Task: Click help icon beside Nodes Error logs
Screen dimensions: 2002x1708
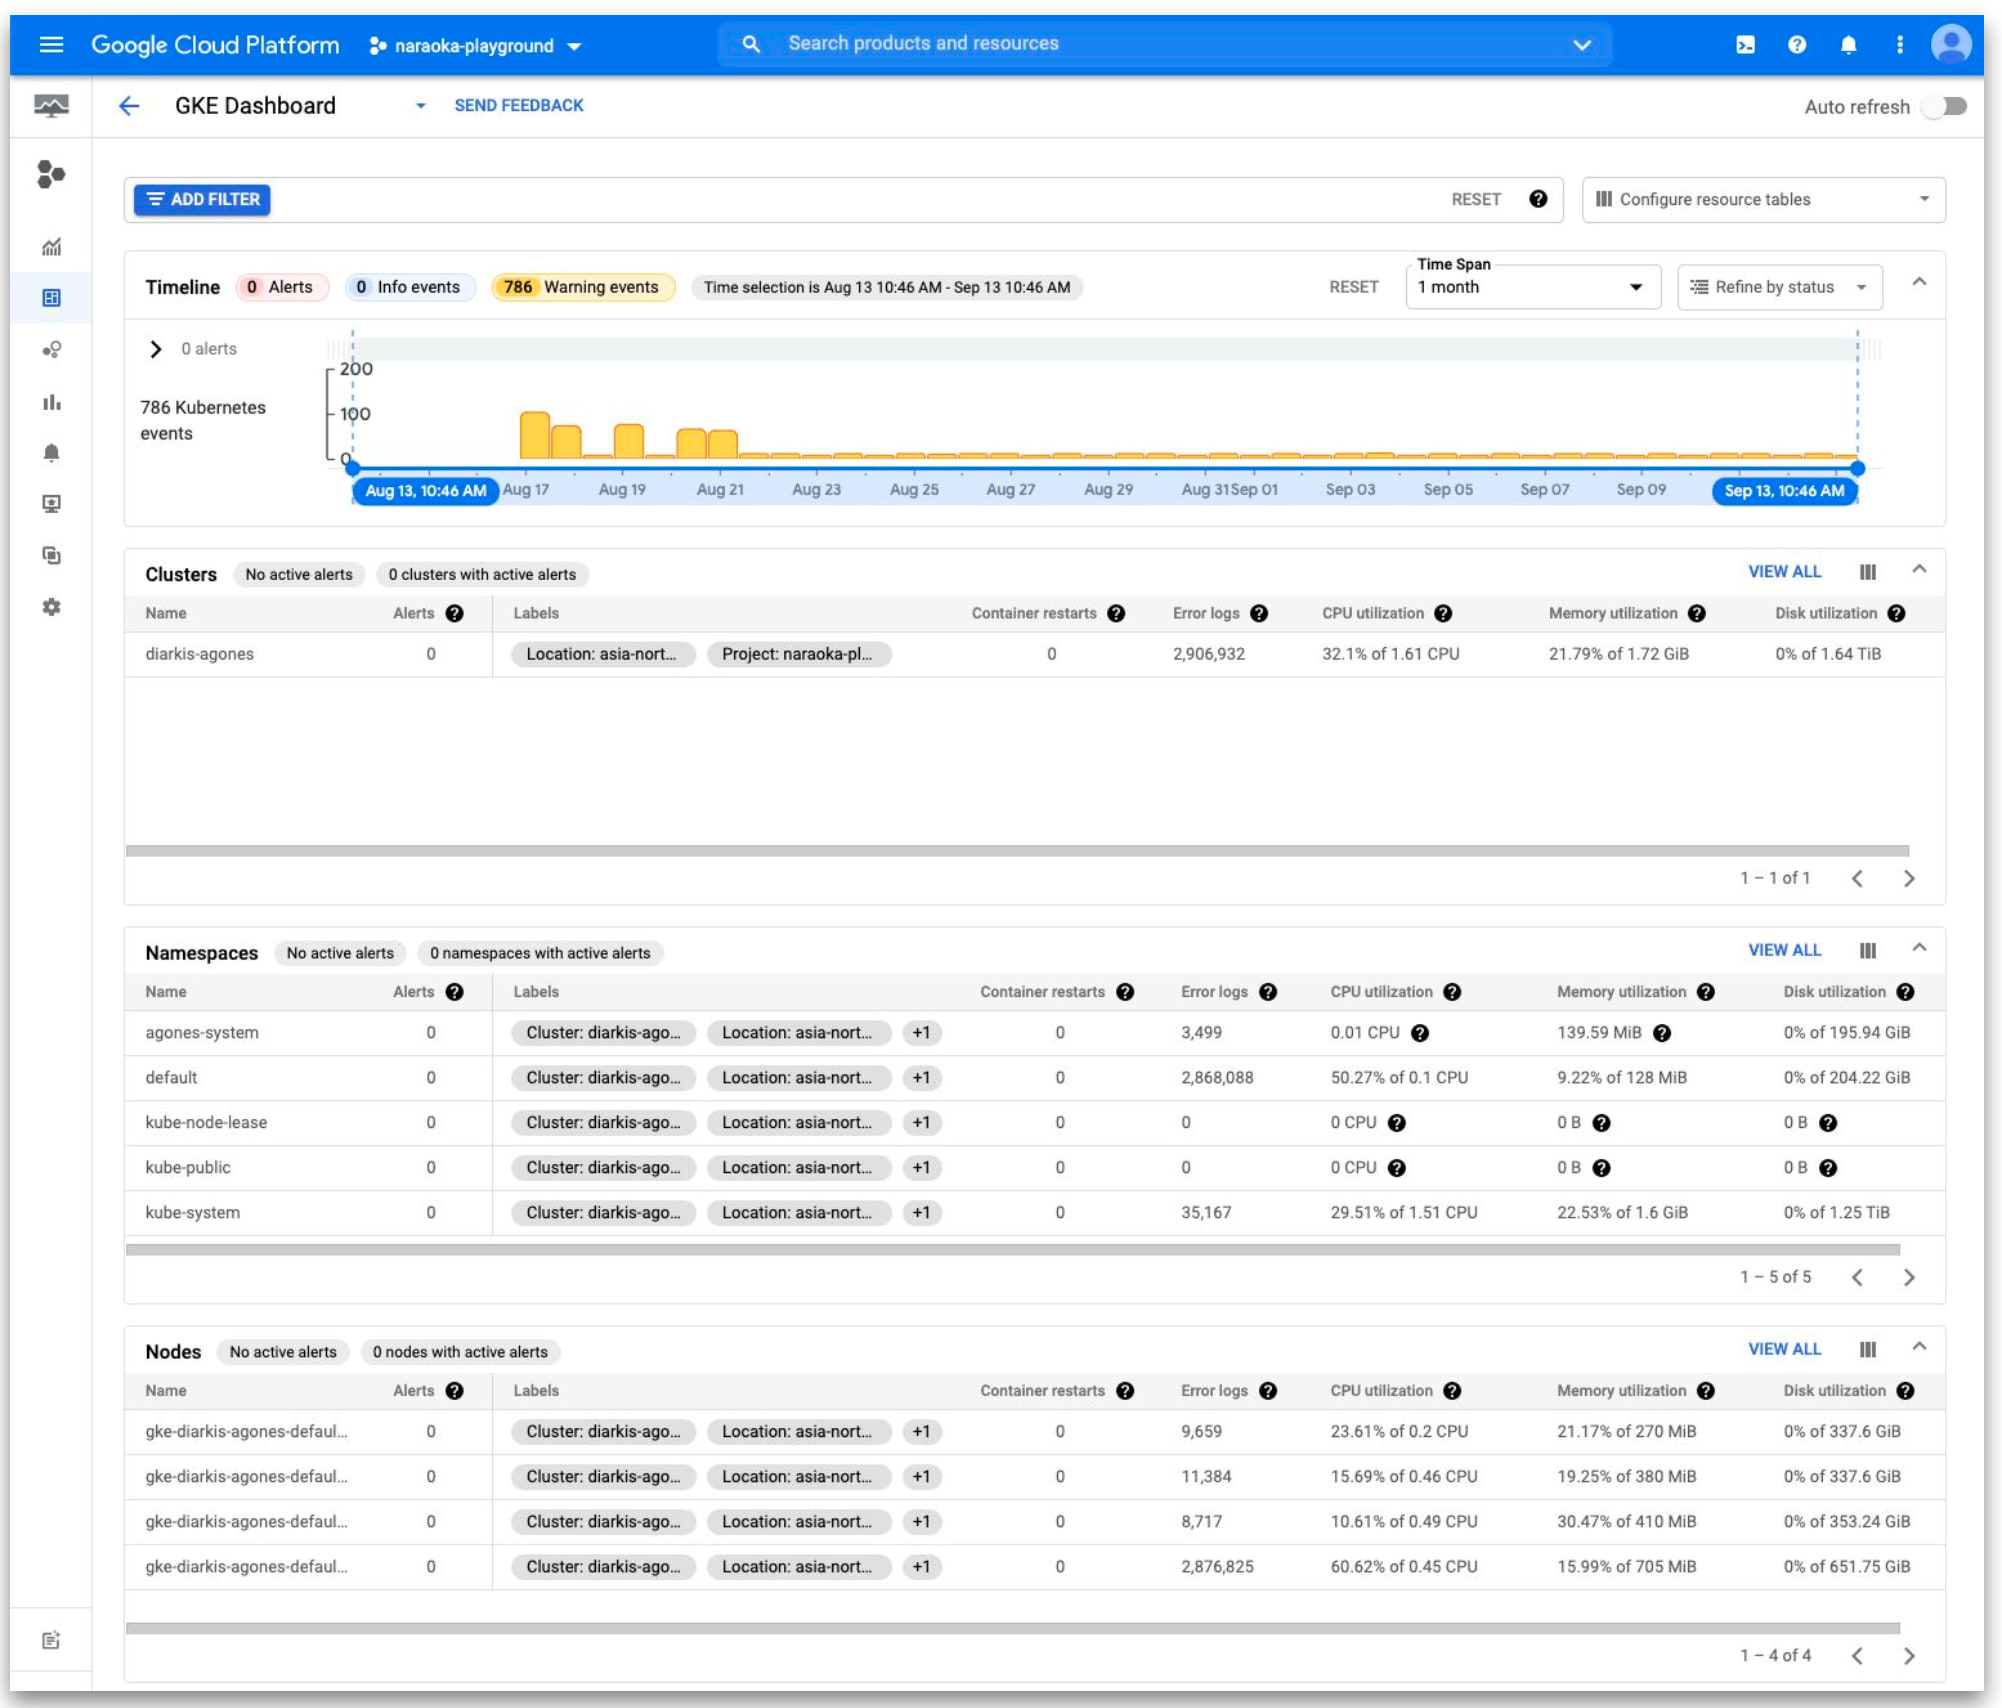Action: click(1268, 1392)
